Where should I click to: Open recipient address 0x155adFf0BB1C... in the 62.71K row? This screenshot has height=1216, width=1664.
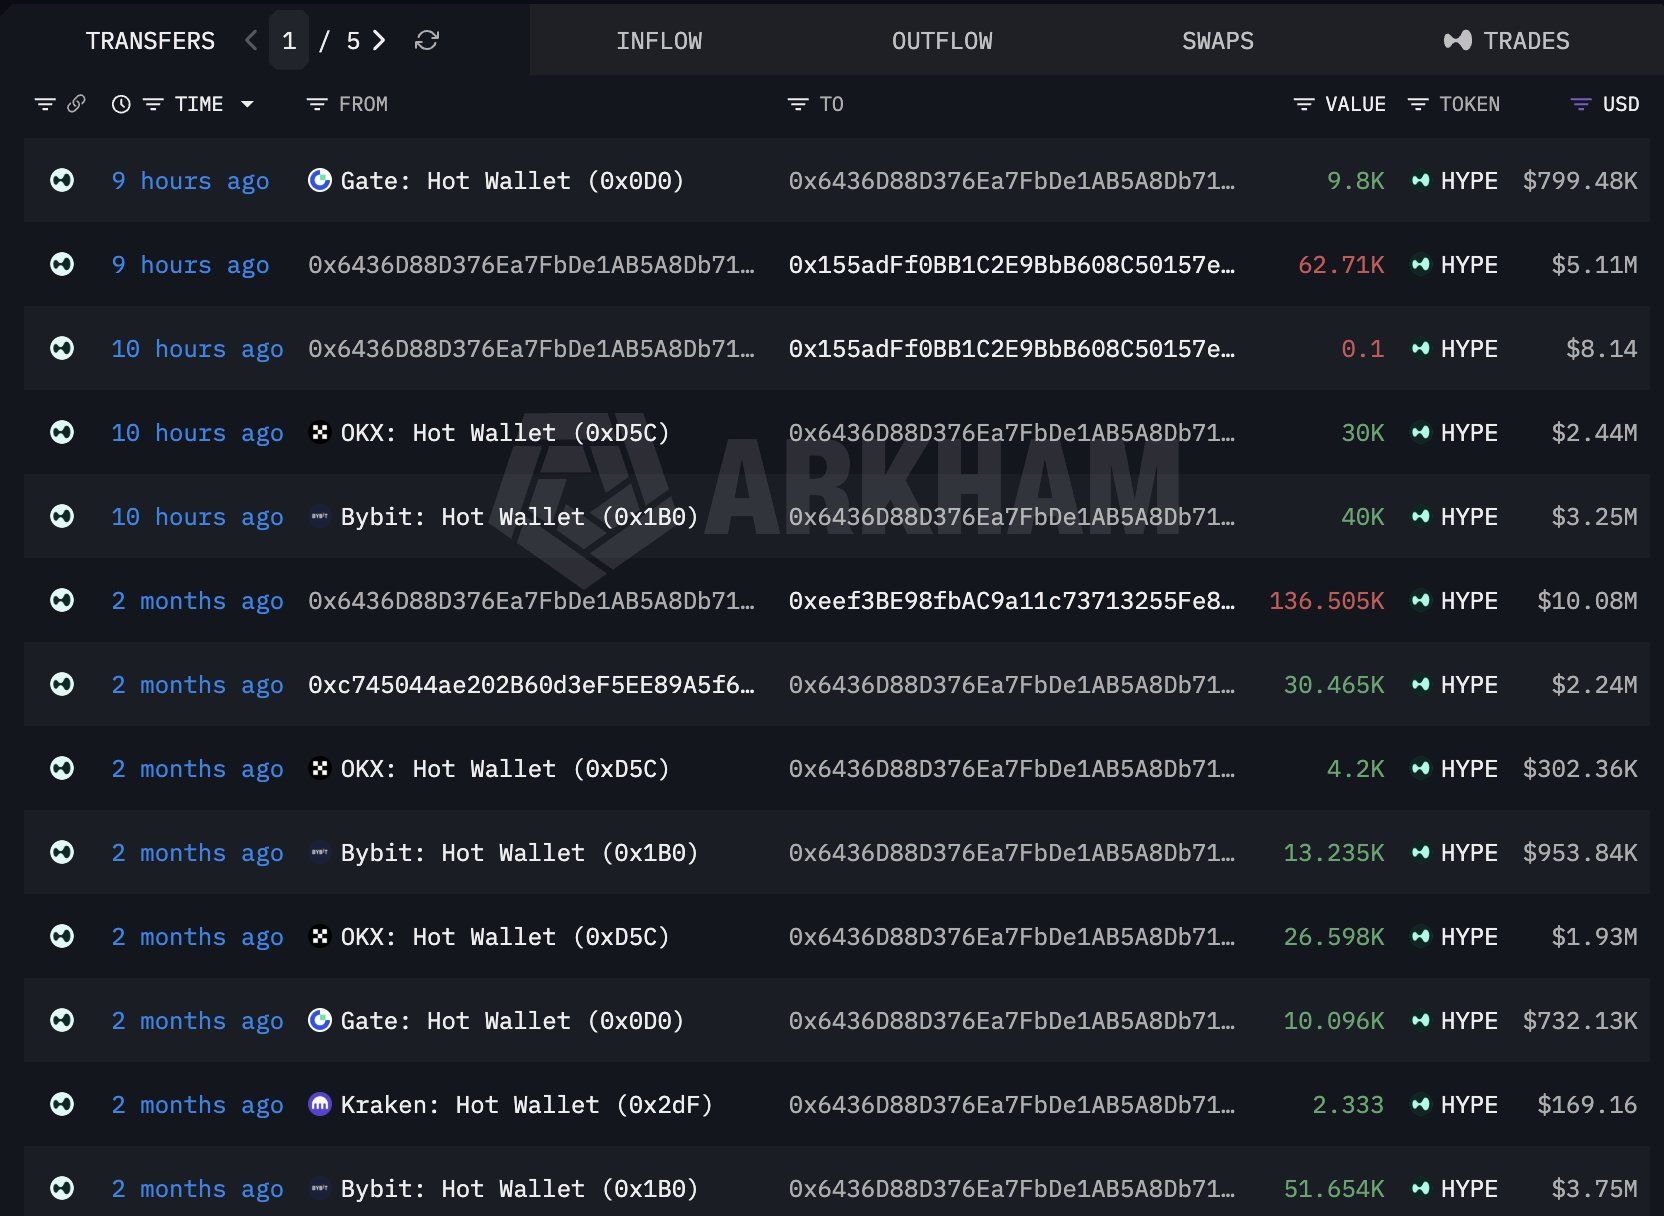tap(1012, 265)
